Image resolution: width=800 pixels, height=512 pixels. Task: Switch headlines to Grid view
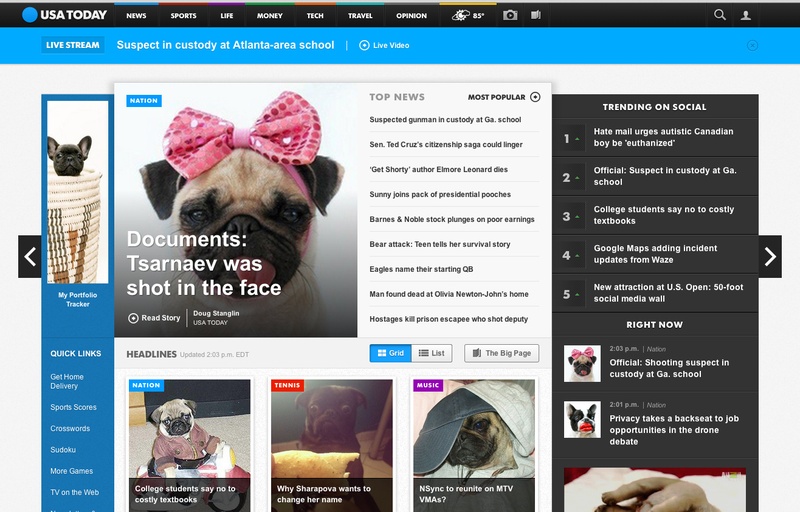point(390,353)
